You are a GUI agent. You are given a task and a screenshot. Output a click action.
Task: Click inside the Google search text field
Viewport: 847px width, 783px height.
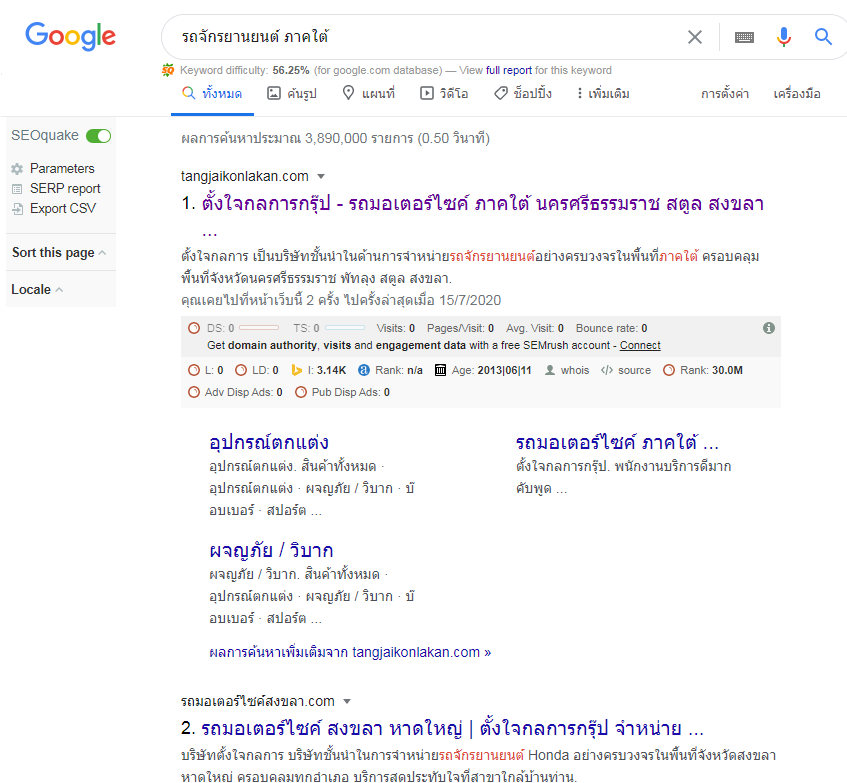click(x=420, y=37)
